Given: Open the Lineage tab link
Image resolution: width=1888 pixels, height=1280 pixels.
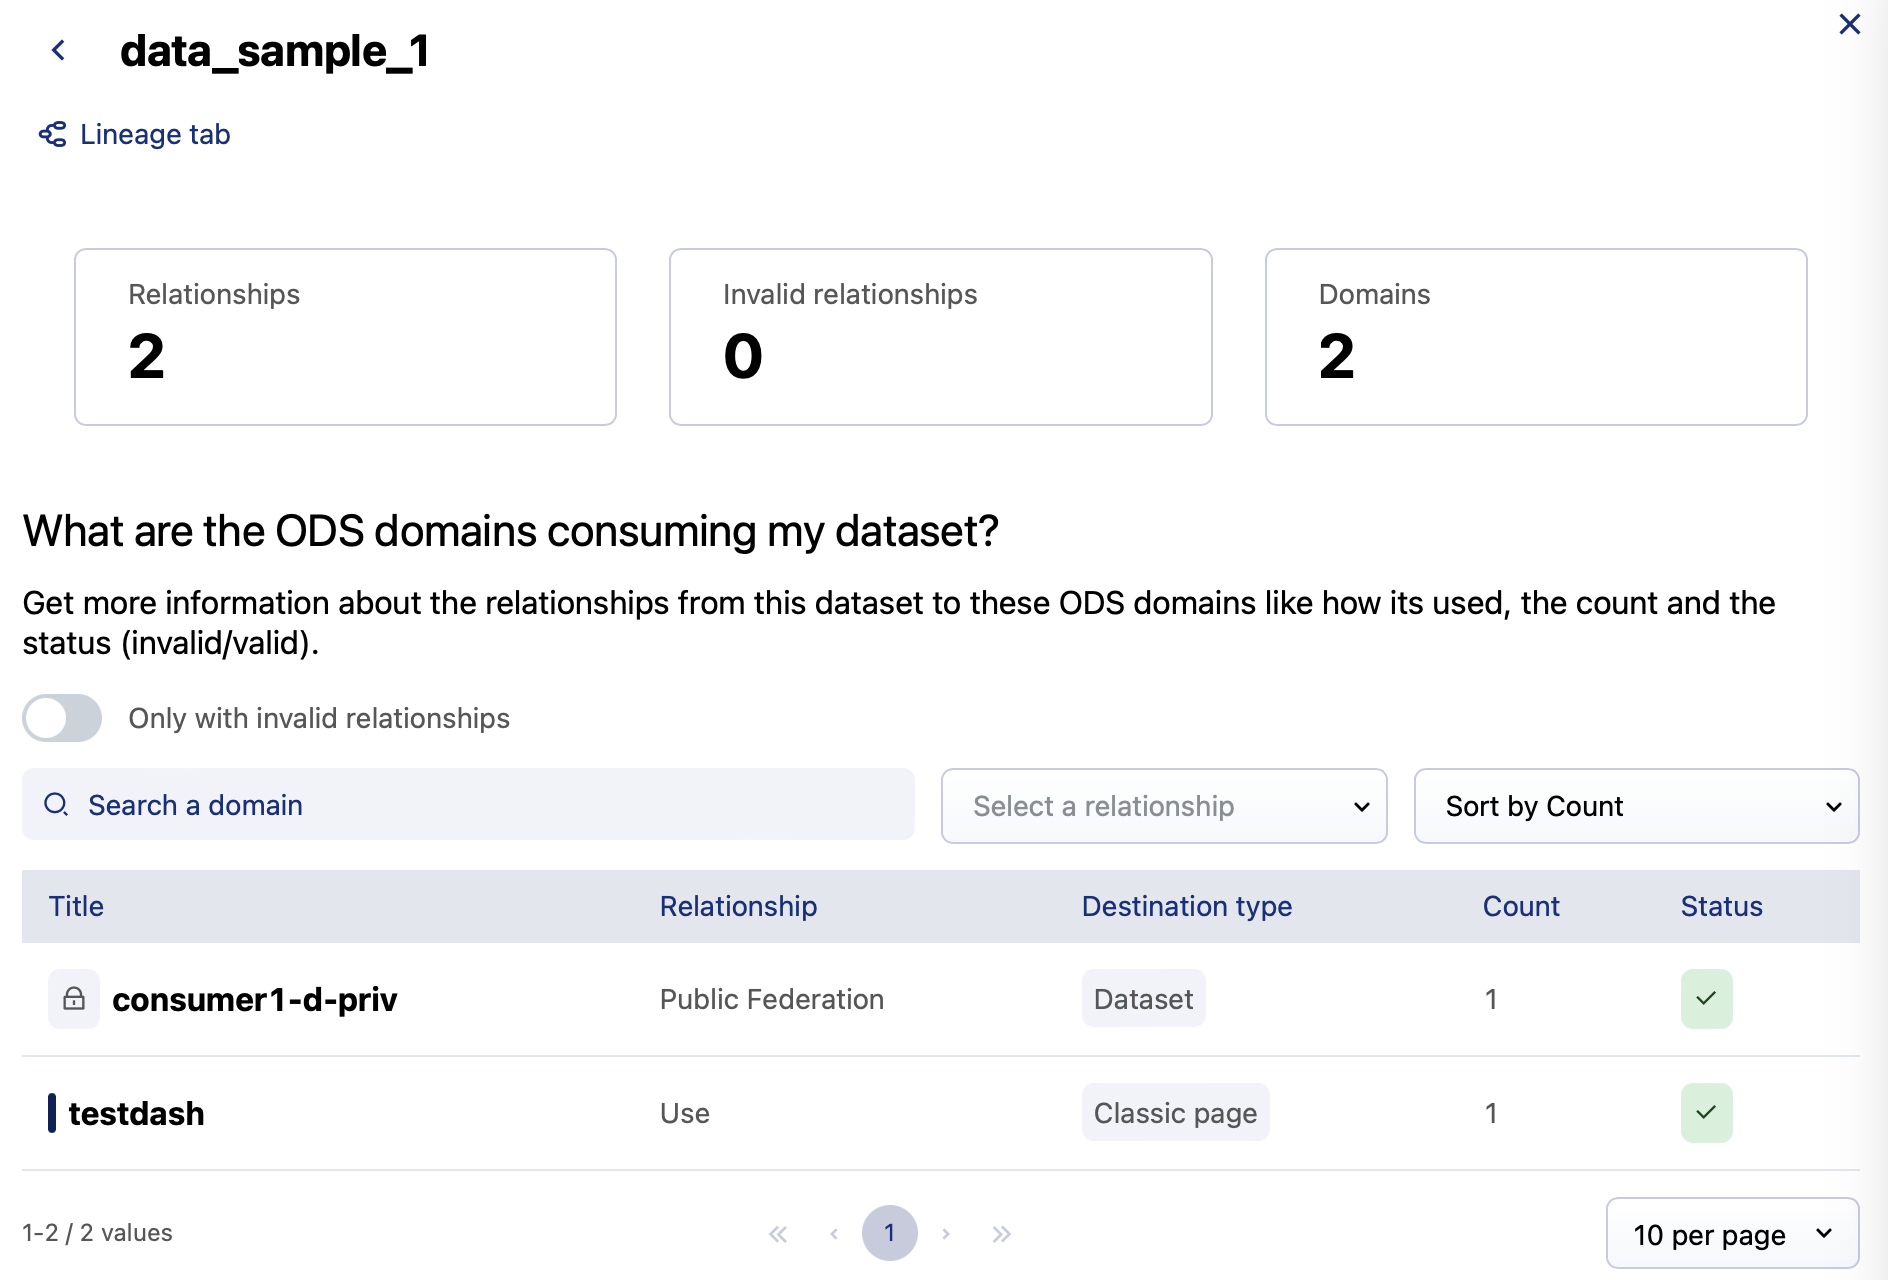Looking at the screenshot, I should click(155, 134).
